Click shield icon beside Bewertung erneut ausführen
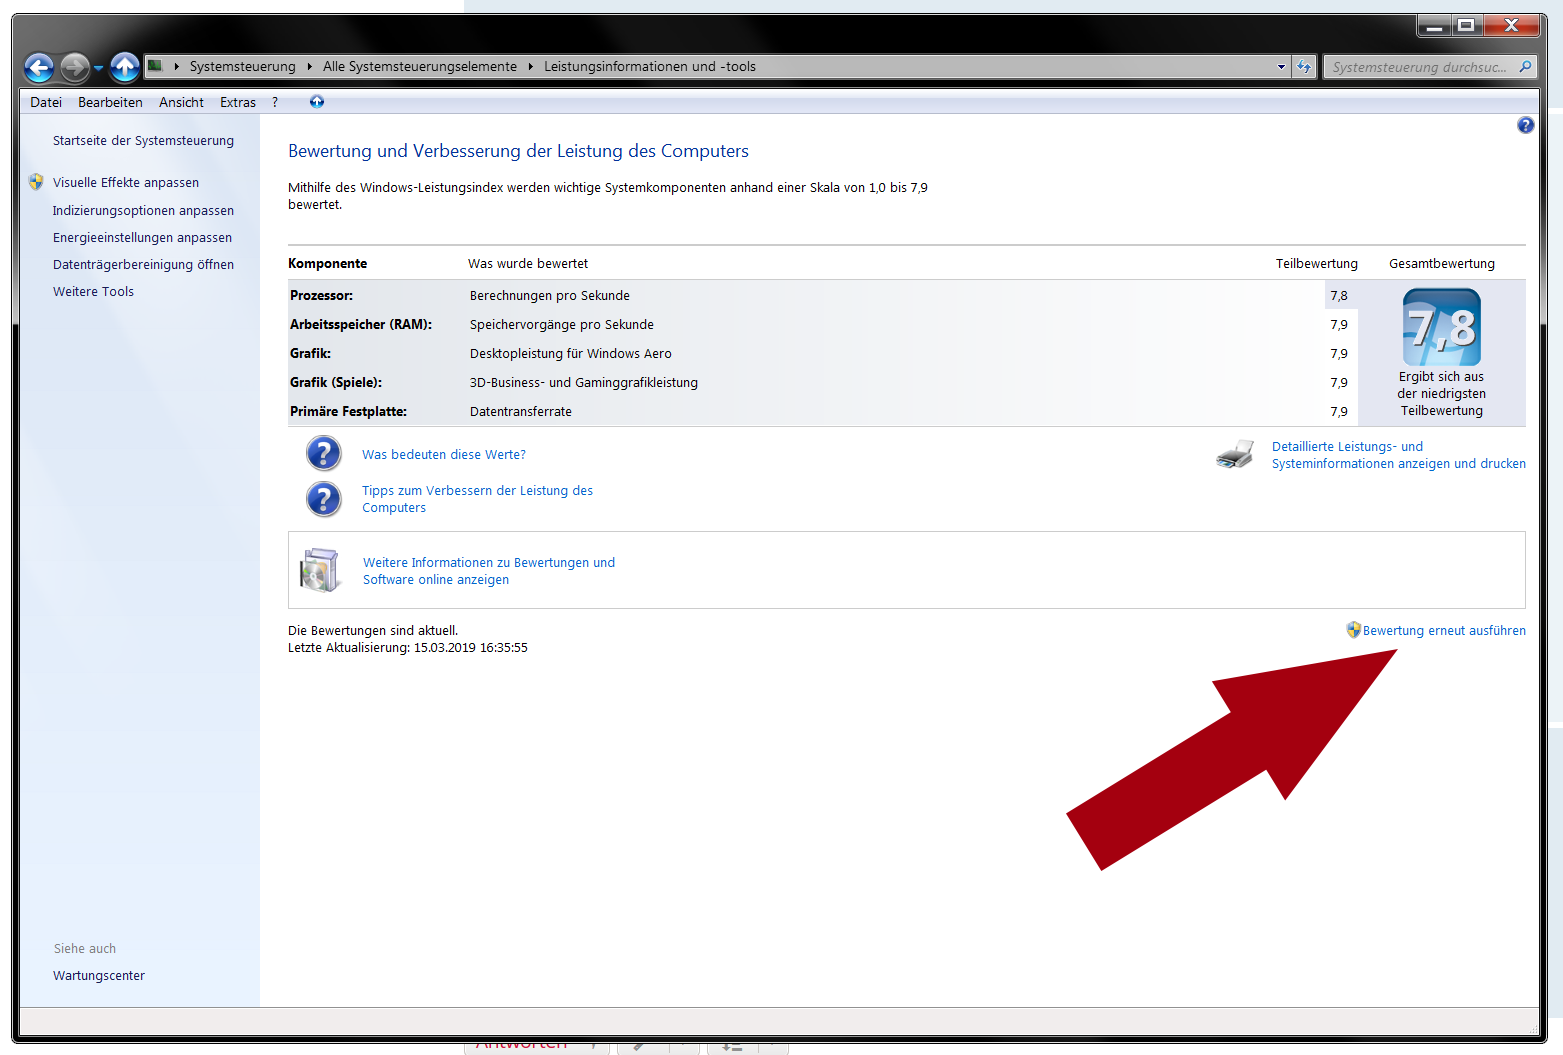Image resolution: width=1563 pixels, height=1055 pixels. click(1353, 630)
